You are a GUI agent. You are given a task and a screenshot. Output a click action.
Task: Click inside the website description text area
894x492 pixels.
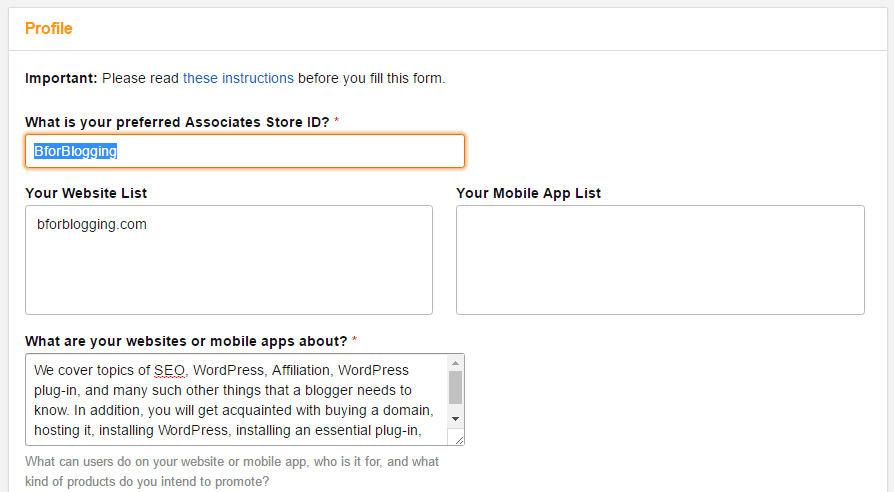click(x=237, y=400)
